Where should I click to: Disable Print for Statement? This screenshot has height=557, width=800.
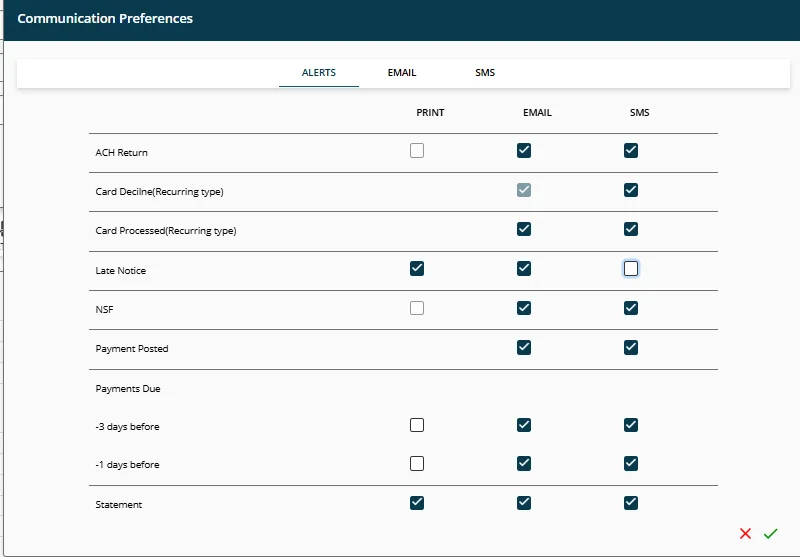click(417, 503)
